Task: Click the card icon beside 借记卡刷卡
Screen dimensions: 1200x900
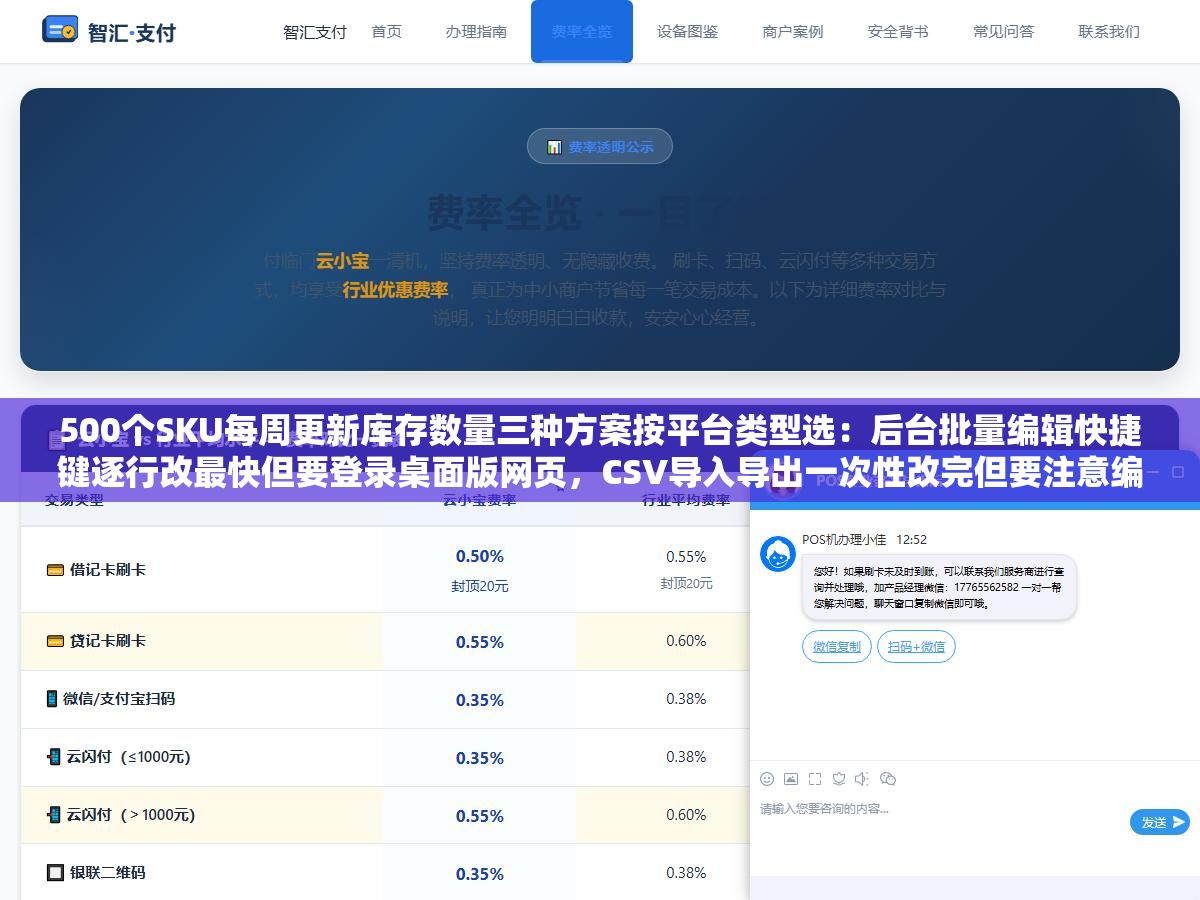Action: (x=55, y=570)
